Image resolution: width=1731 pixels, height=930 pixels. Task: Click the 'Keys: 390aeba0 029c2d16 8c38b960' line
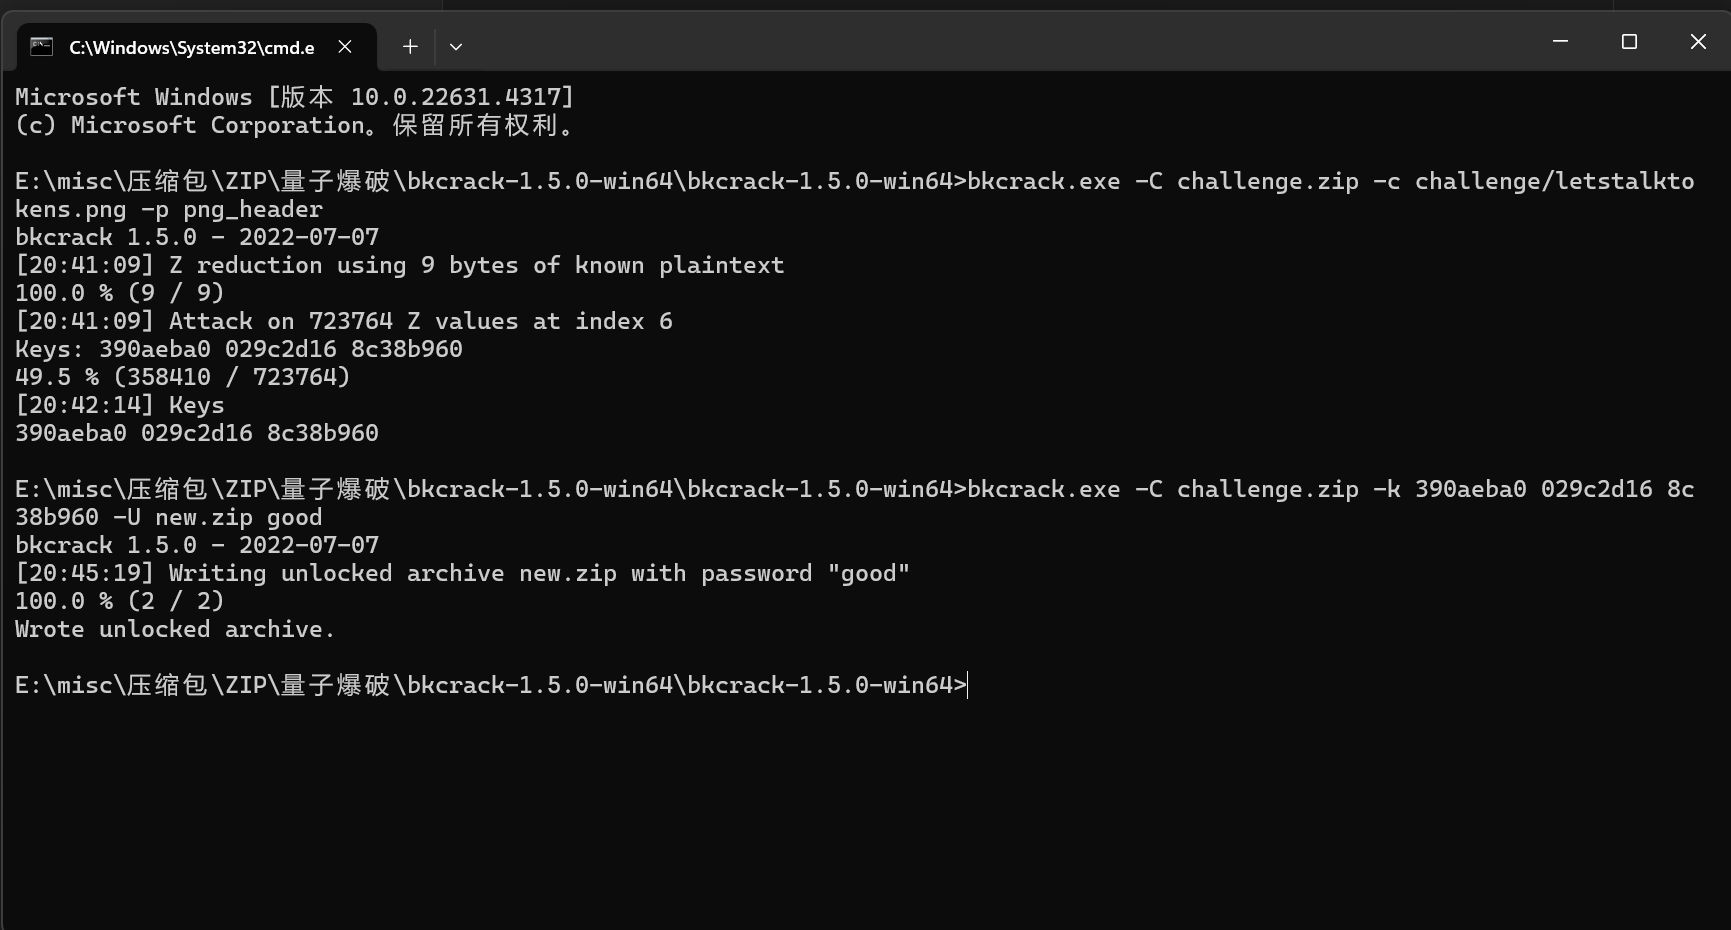(239, 349)
